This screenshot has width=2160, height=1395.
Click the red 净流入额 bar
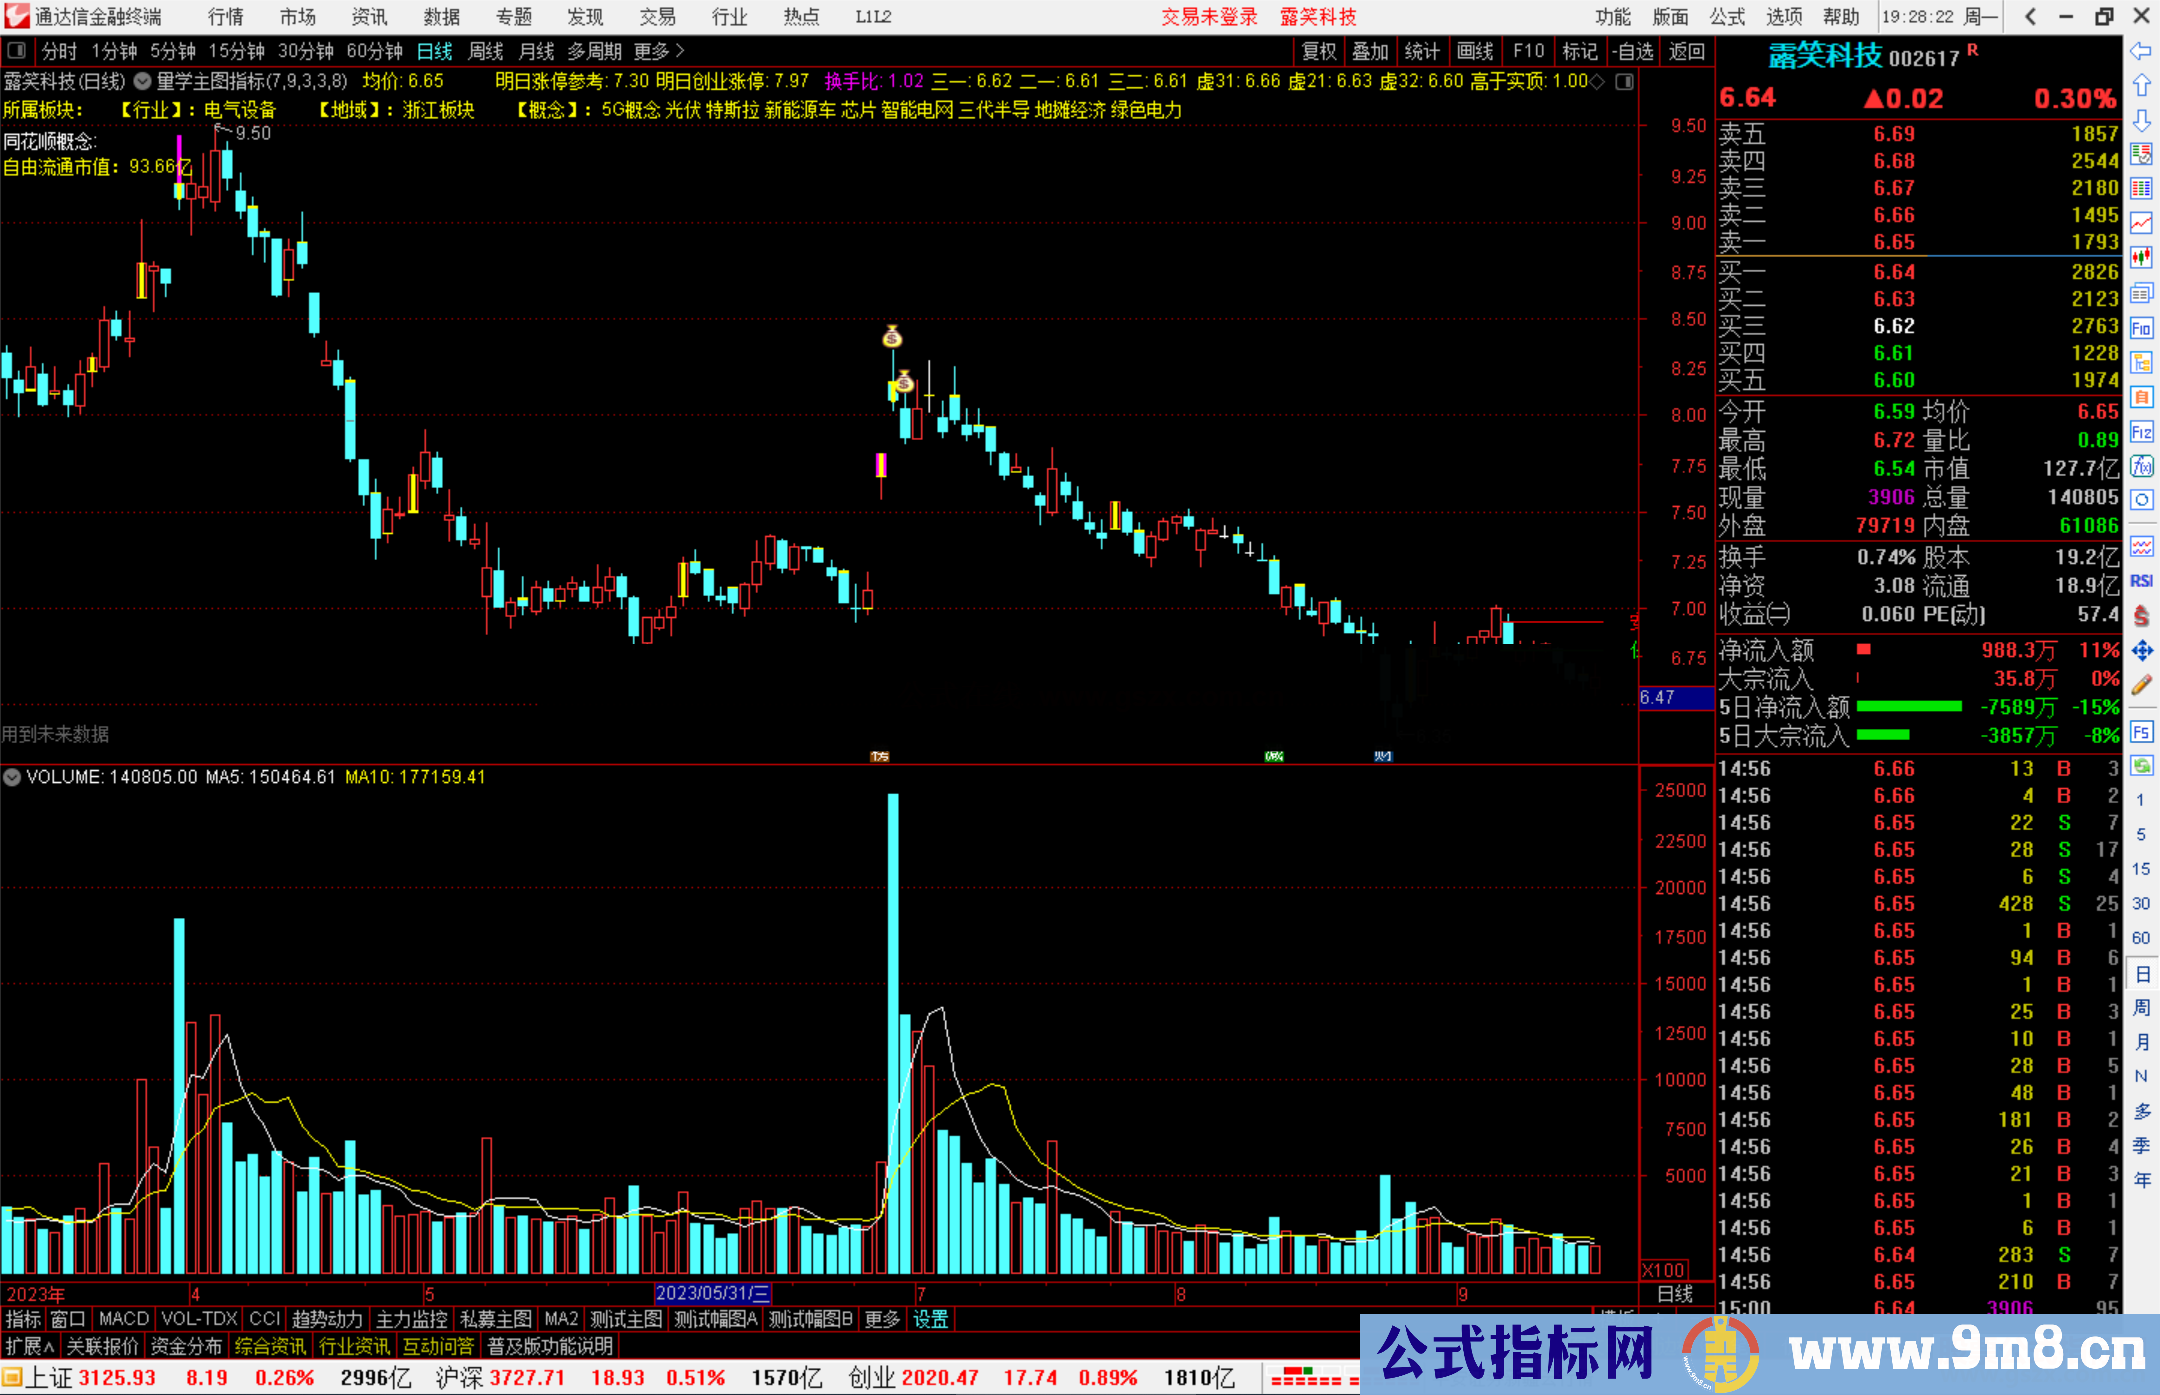pos(1863,650)
